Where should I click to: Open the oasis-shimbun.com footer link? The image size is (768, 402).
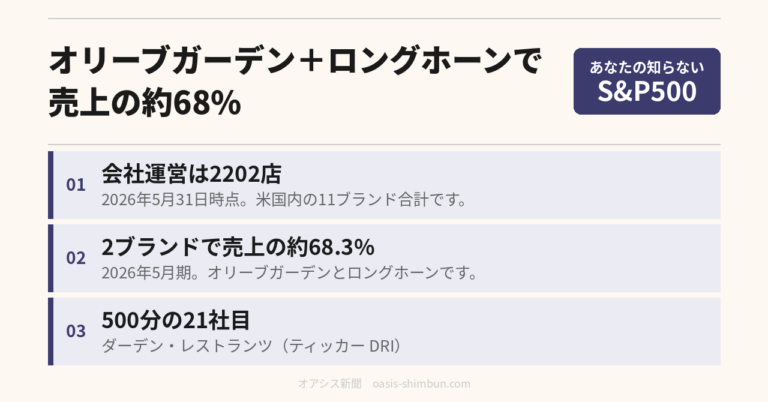(421, 384)
